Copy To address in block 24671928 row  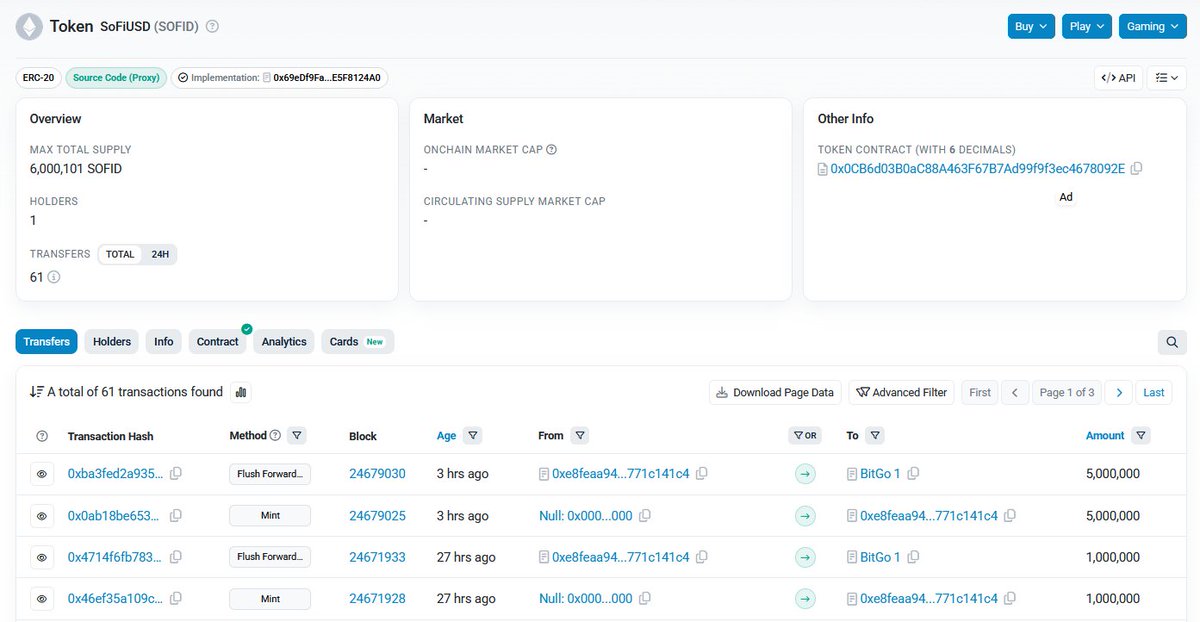coord(1010,599)
